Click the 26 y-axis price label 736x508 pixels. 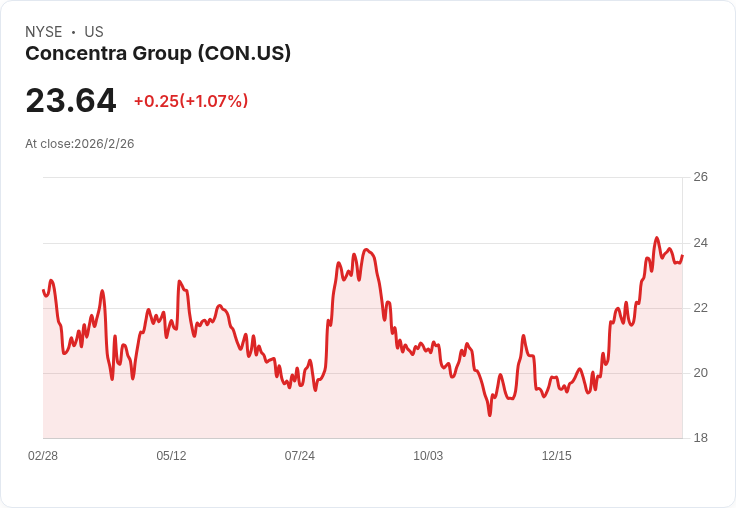click(700, 177)
